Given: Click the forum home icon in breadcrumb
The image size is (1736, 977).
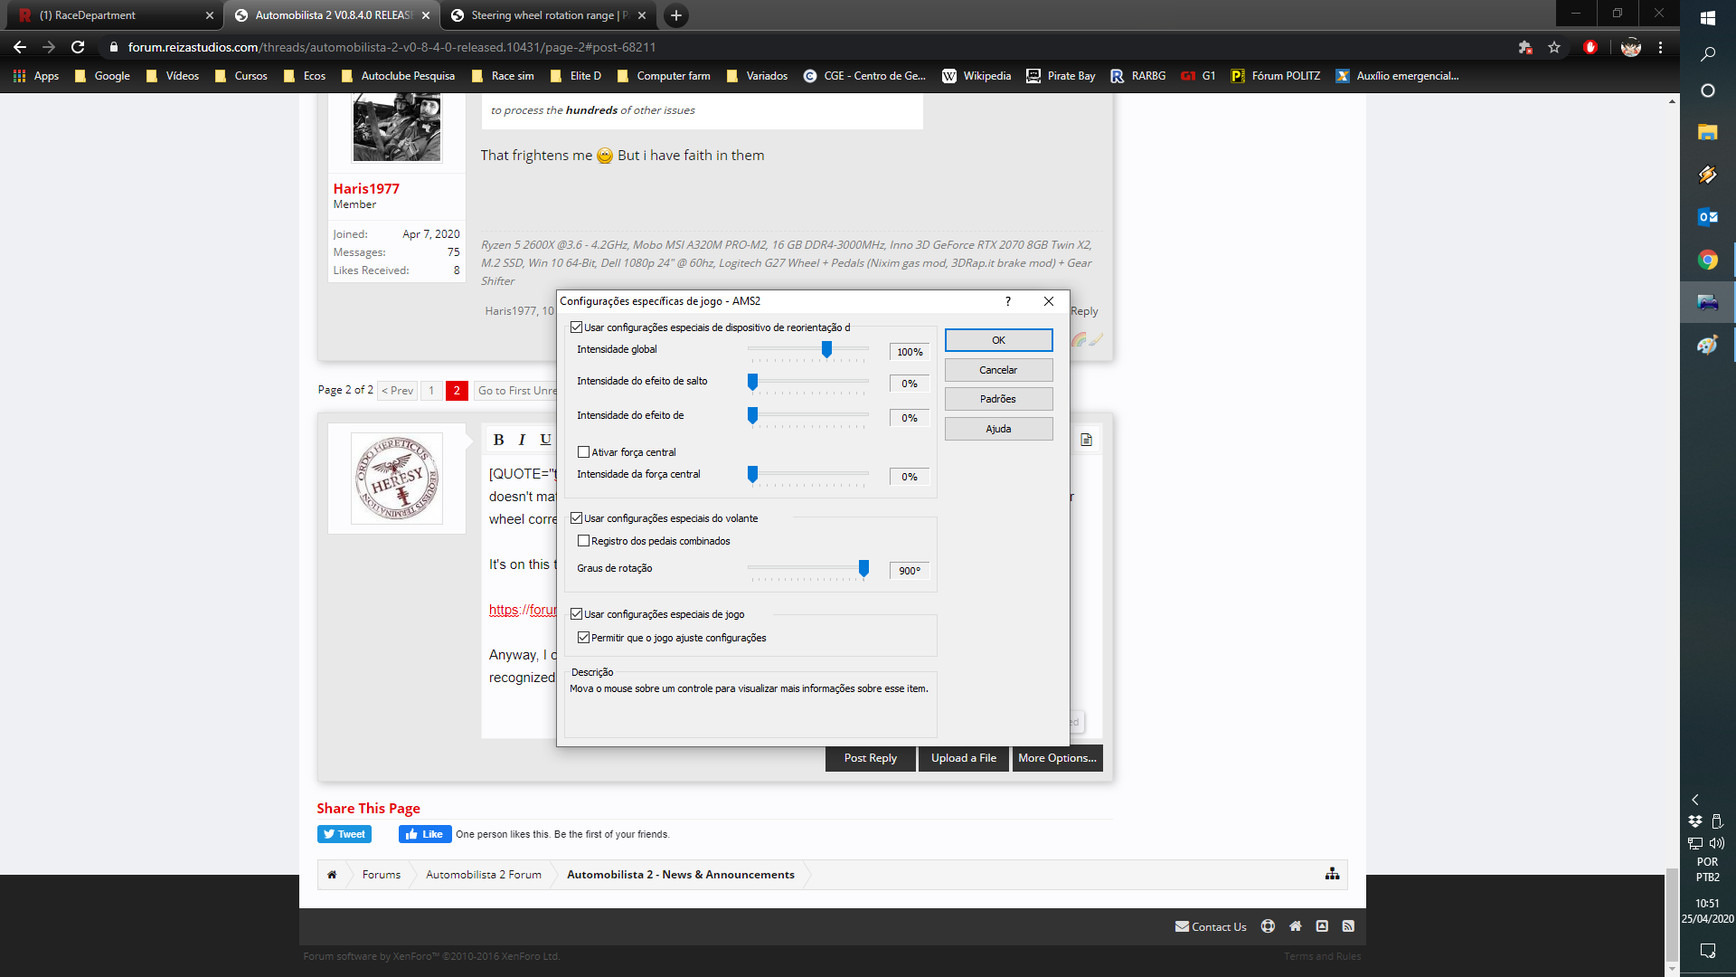Looking at the screenshot, I should coord(332,874).
